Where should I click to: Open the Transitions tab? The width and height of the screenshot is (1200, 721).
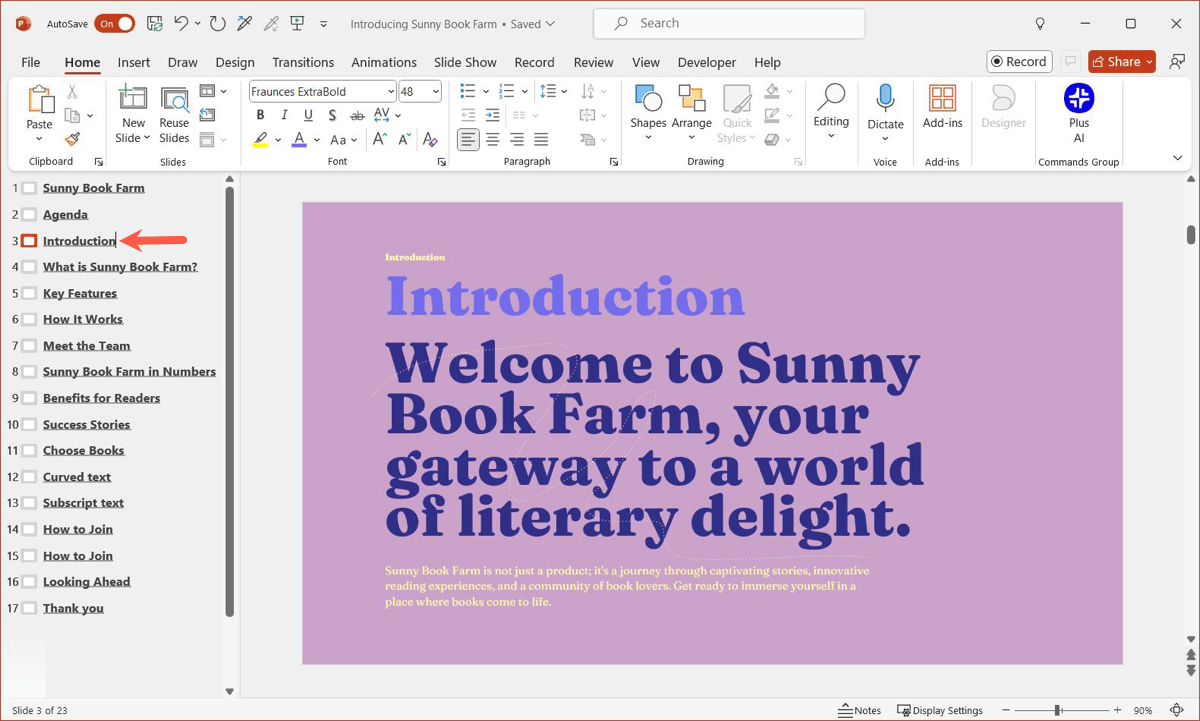303,62
